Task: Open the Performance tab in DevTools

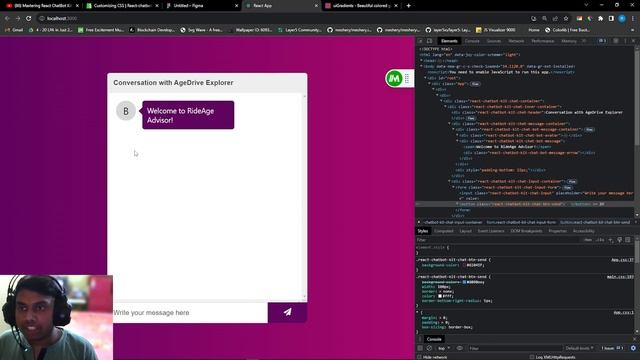Action: click(x=542, y=41)
